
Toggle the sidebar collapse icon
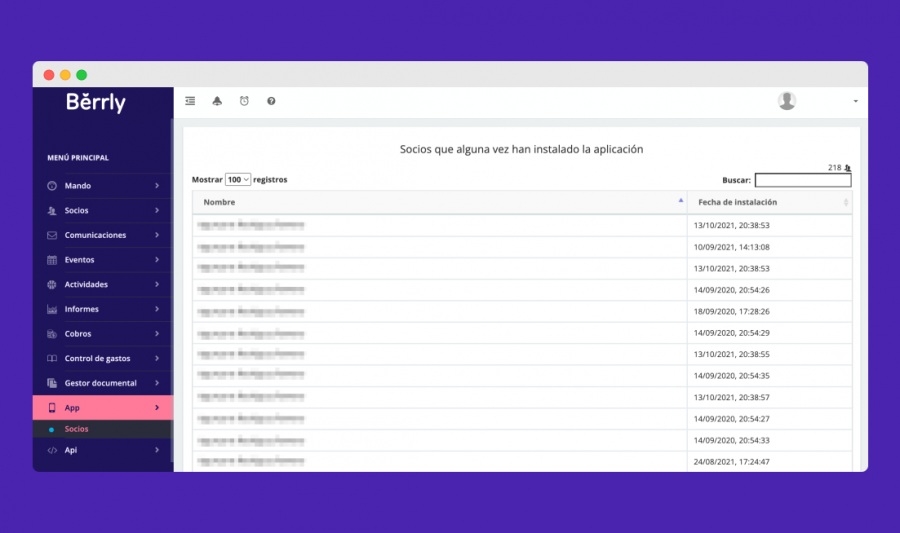pyautogui.click(x=190, y=101)
